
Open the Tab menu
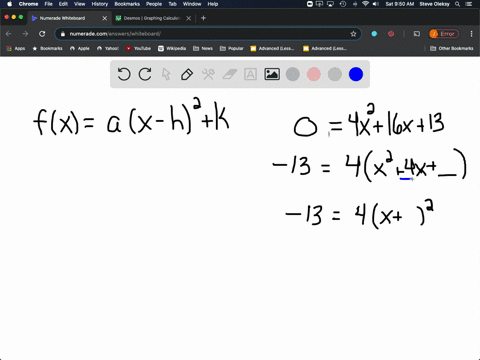172,4
